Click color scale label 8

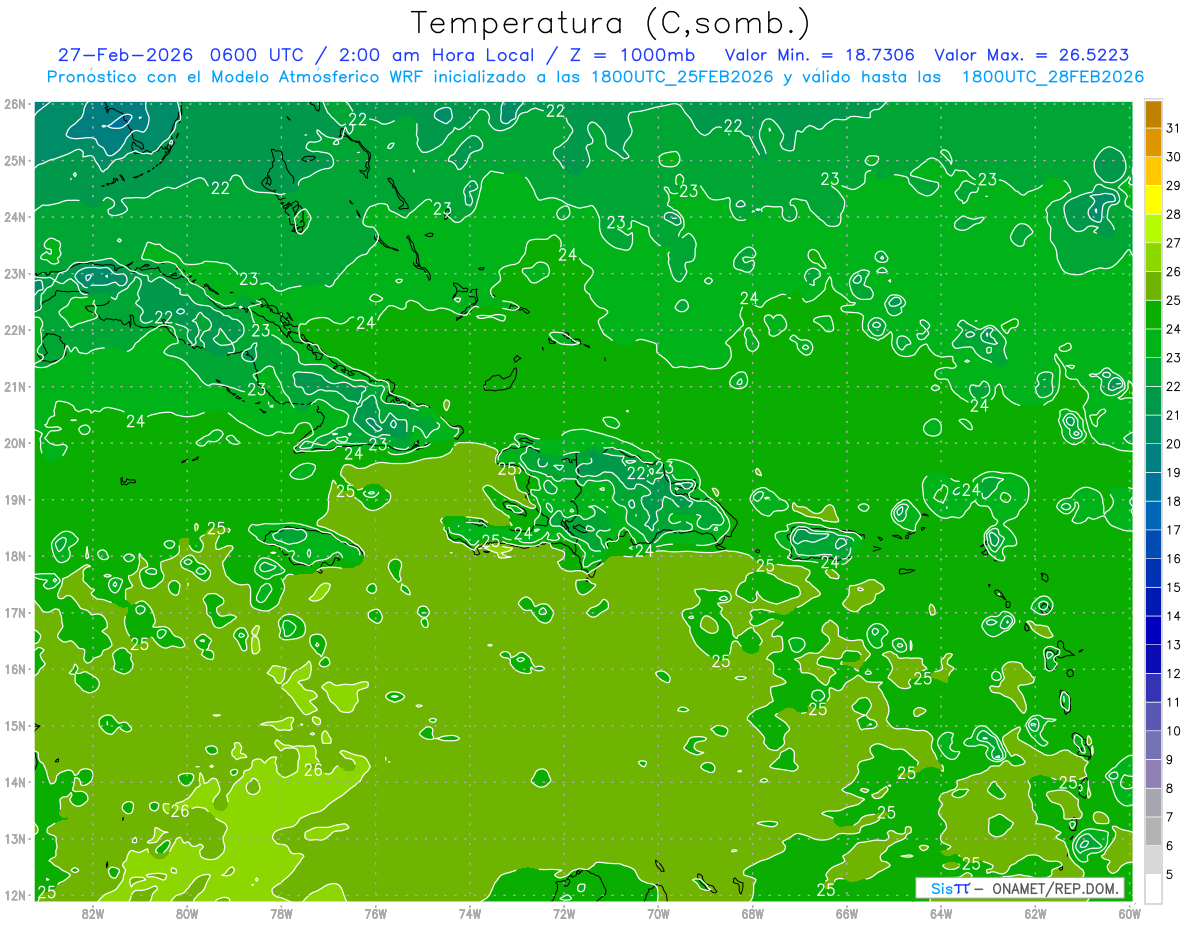pyautogui.click(x=1172, y=788)
